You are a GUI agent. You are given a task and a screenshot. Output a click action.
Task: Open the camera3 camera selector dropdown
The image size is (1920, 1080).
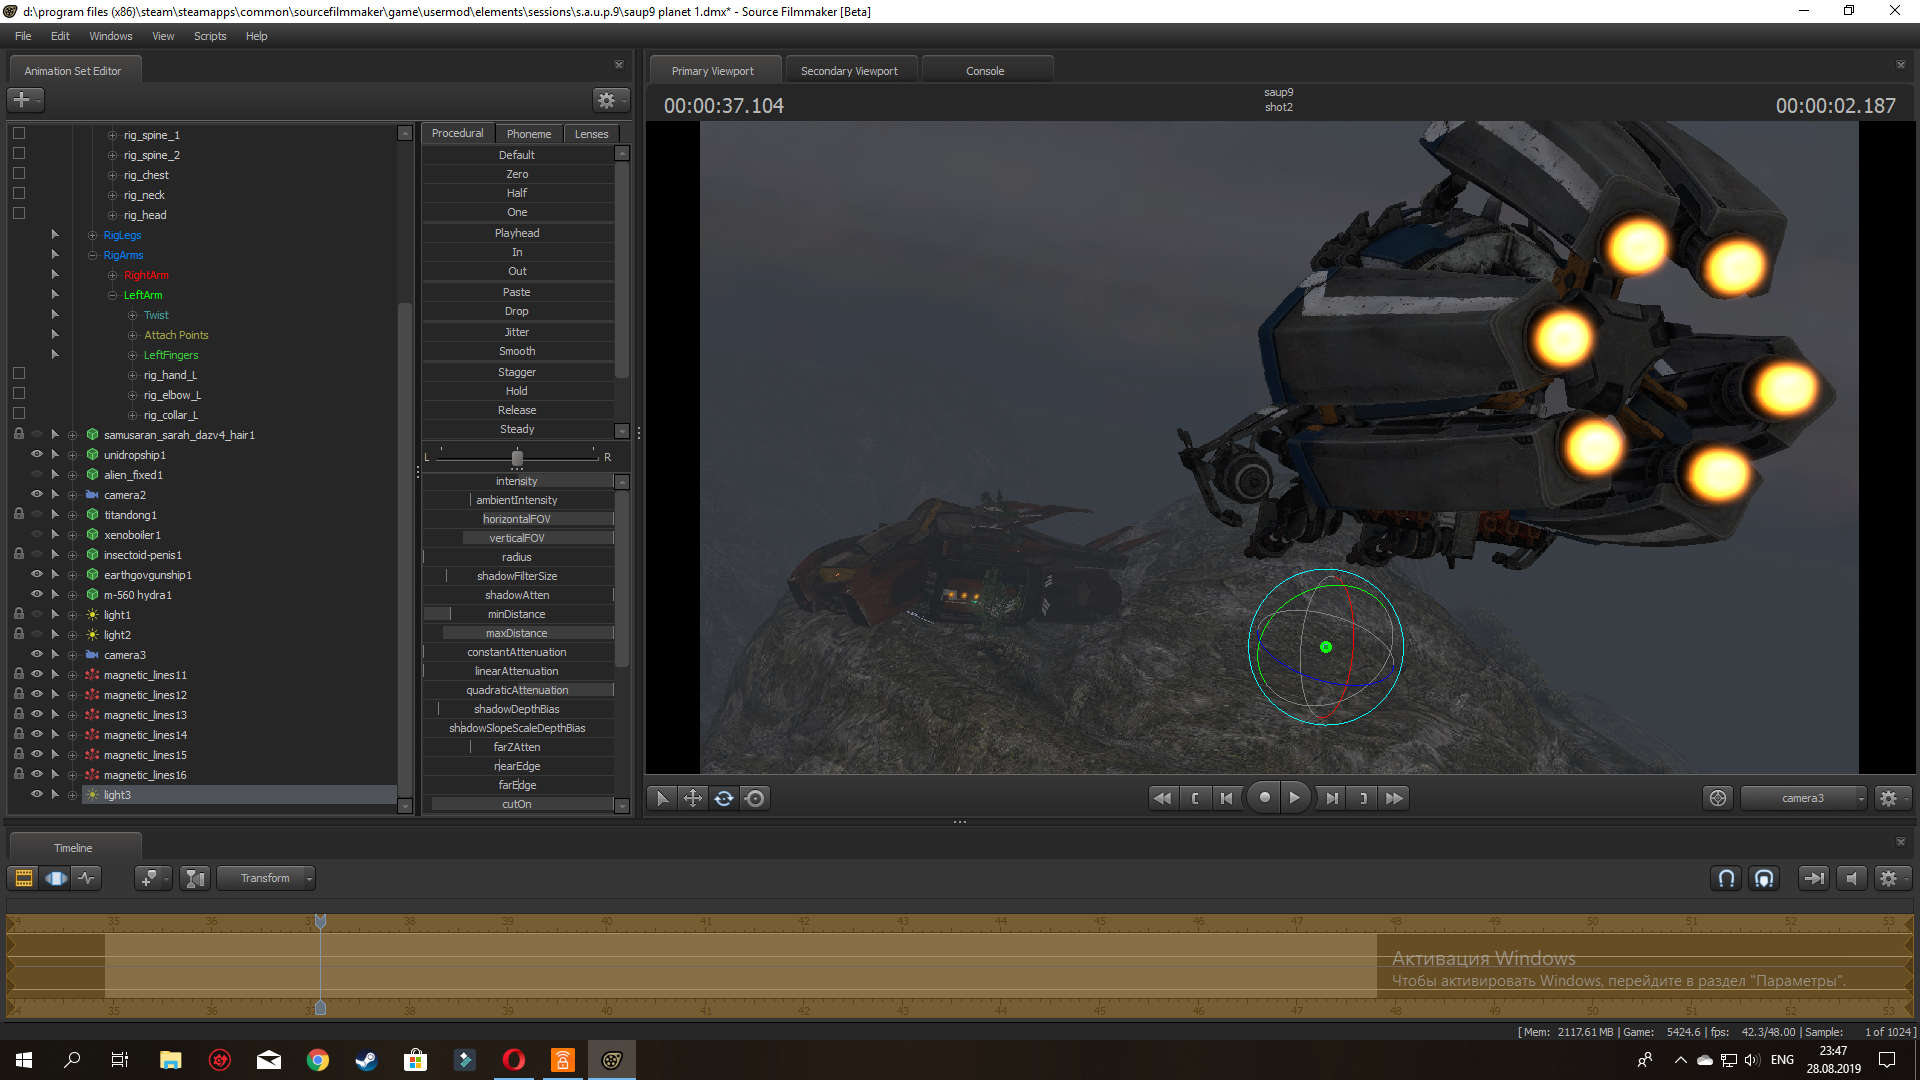click(x=1803, y=798)
